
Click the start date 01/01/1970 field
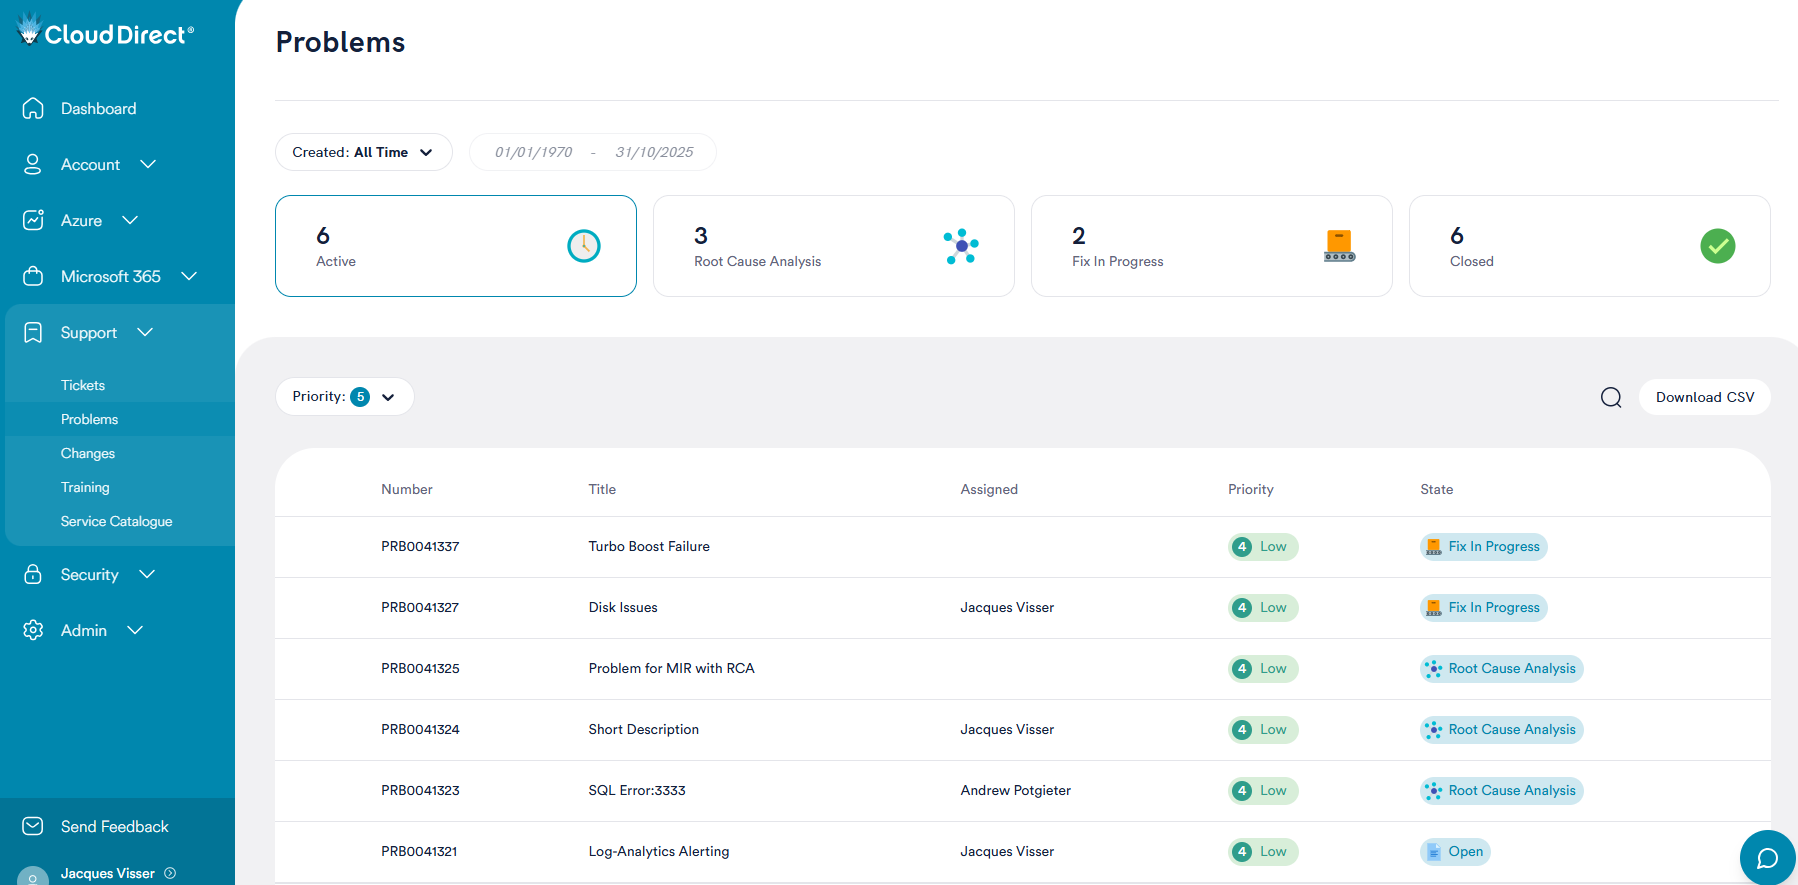(x=534, y=152)
